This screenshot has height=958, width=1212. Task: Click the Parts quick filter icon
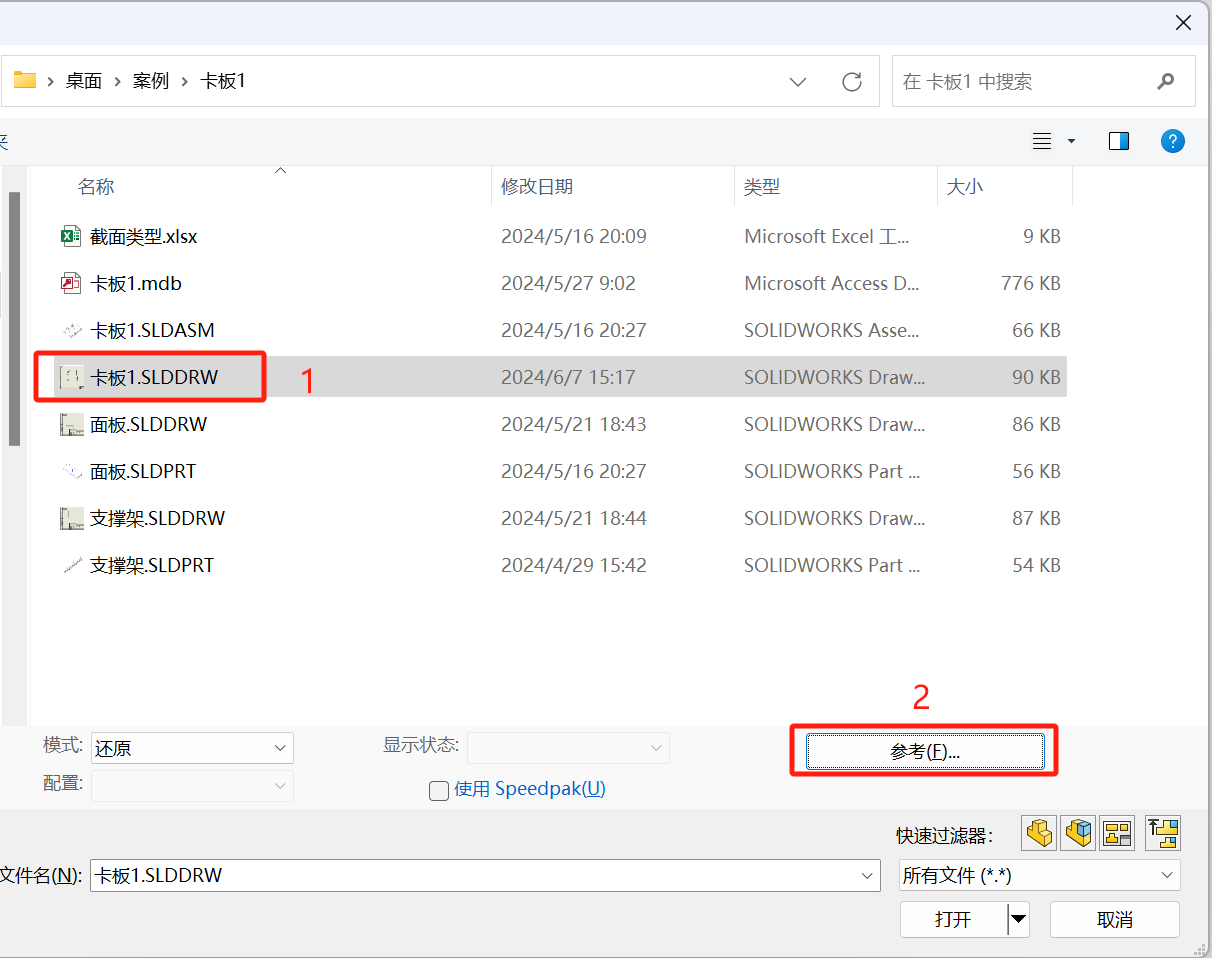point(1040,832)
